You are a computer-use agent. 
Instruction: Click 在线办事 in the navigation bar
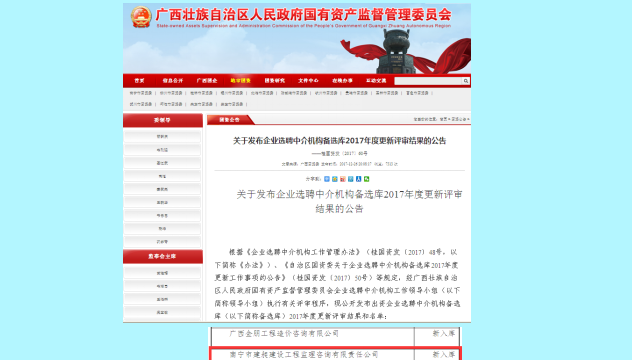(342, 81)
